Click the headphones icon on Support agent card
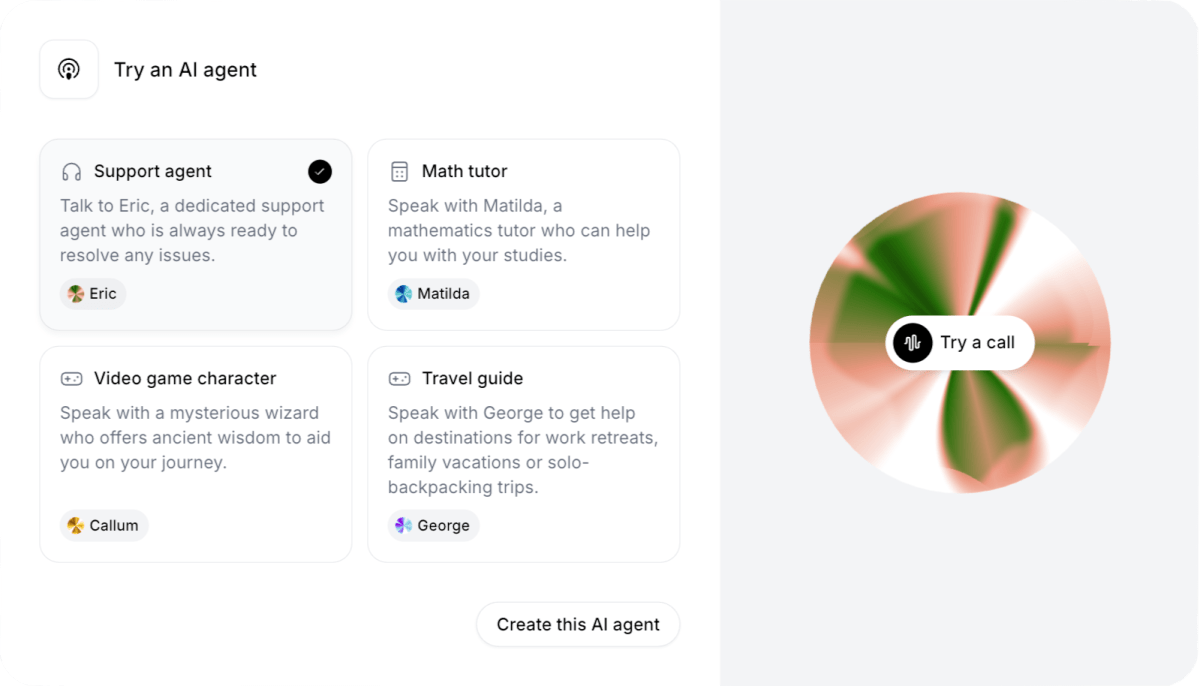Viewport: 1200px width, 686px height. (x=70, y=171)
